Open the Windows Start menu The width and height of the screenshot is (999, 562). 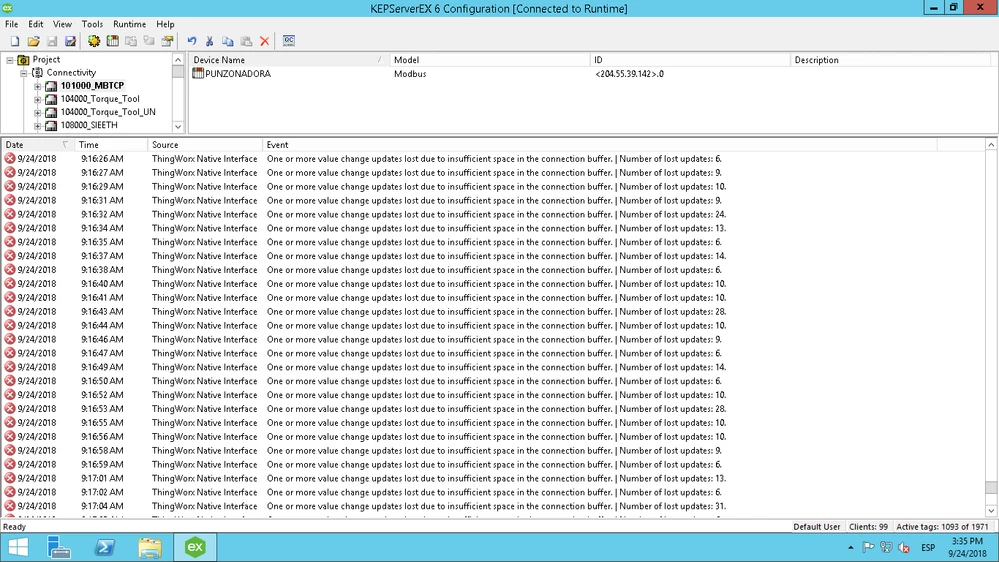(x=18, y=547)
